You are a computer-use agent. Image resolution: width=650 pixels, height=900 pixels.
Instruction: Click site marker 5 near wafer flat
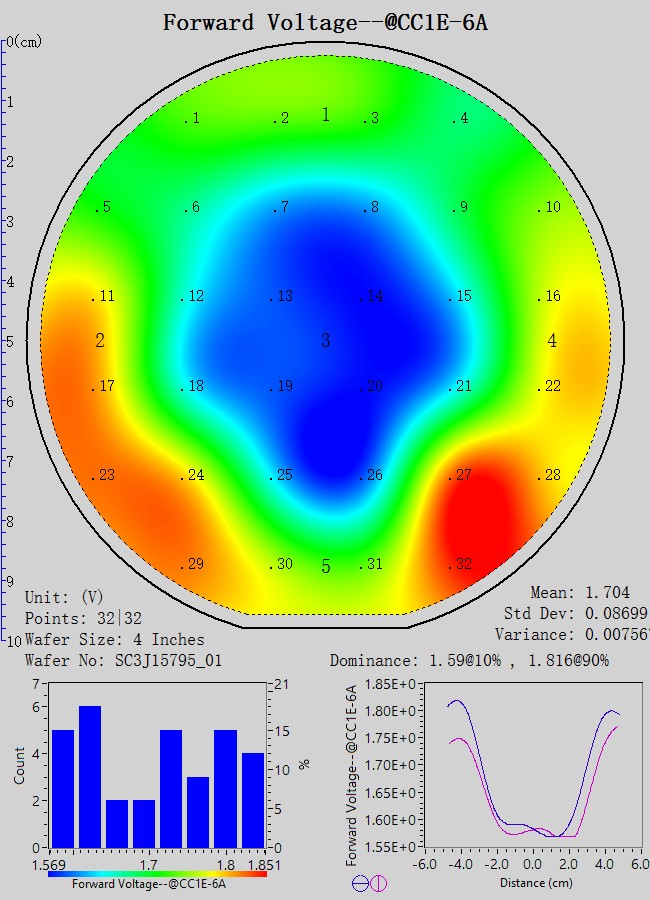pos(325,567)
